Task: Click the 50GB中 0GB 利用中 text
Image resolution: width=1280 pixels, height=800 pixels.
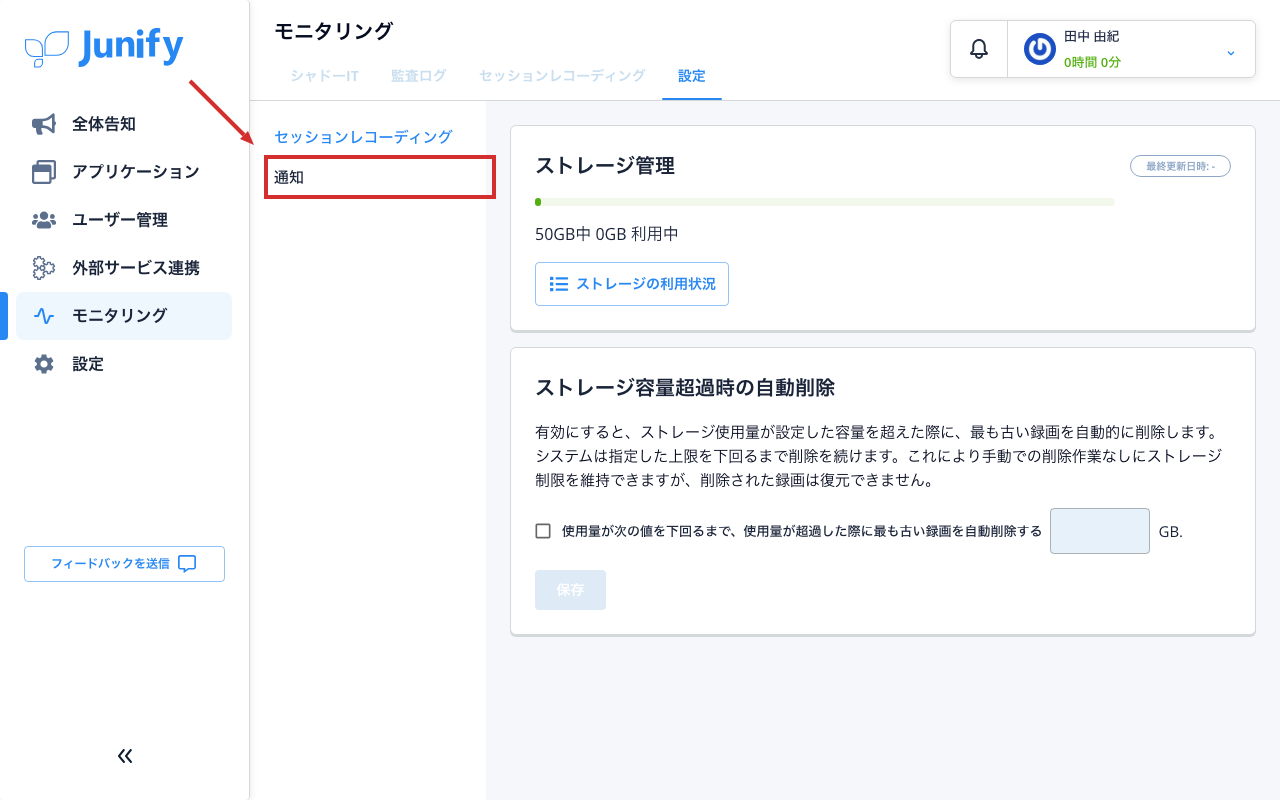Action: (x=607, y=234)
